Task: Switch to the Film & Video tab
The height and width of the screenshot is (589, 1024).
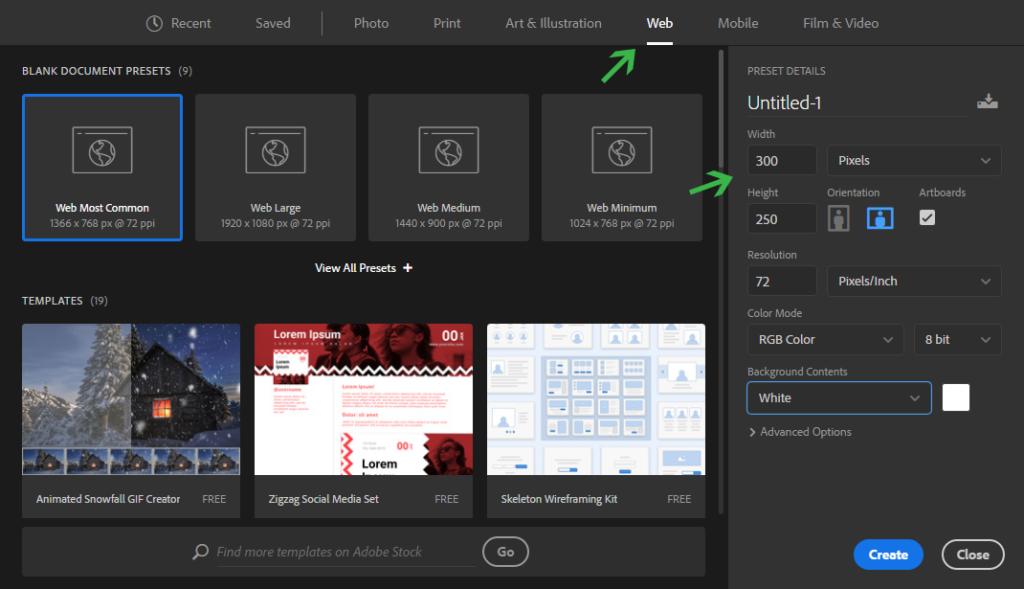Action: click(840, 24)
